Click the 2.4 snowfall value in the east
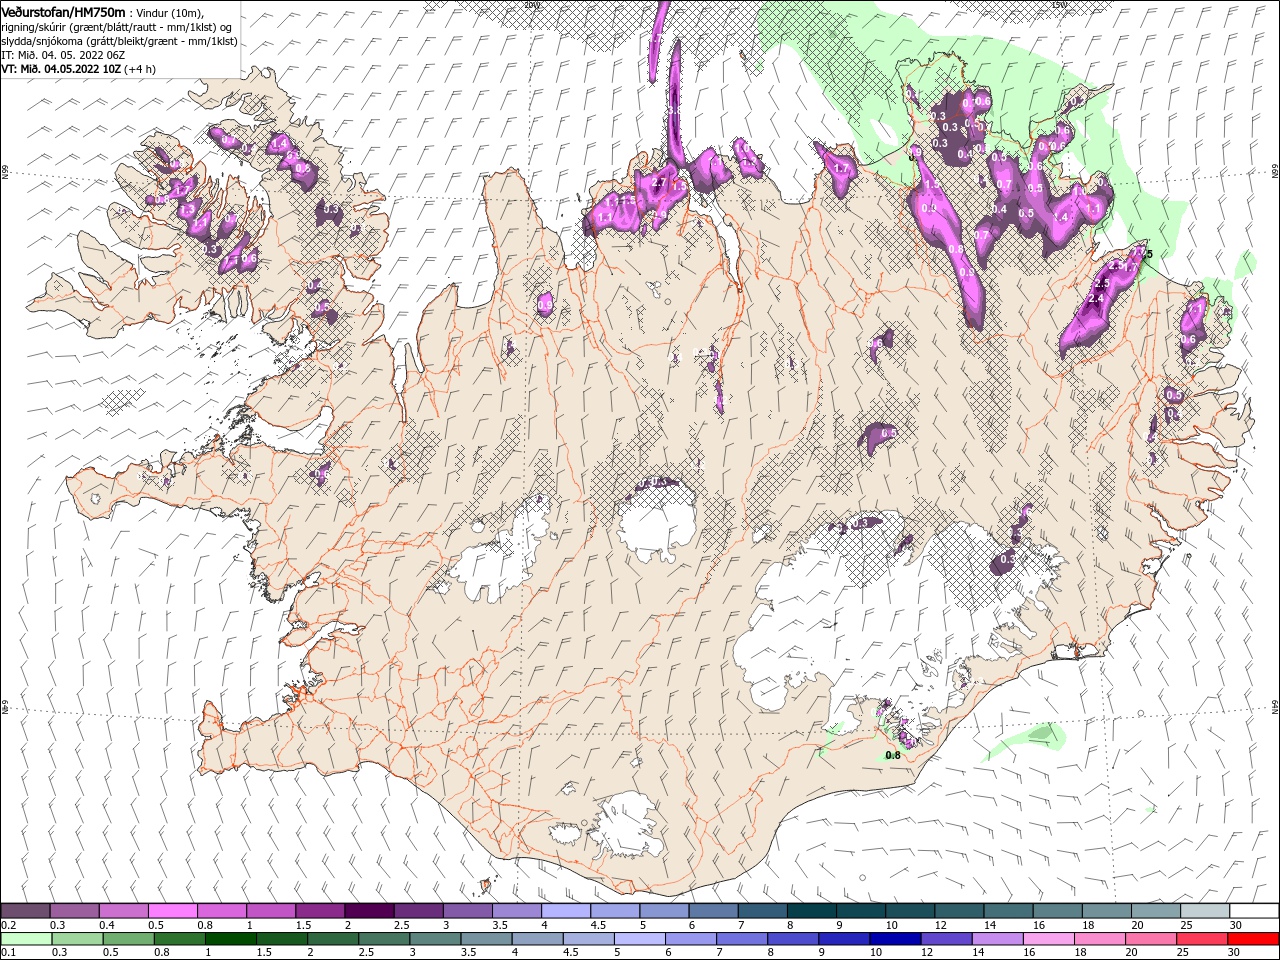The image size is (1280, 960). [1095, 299]
